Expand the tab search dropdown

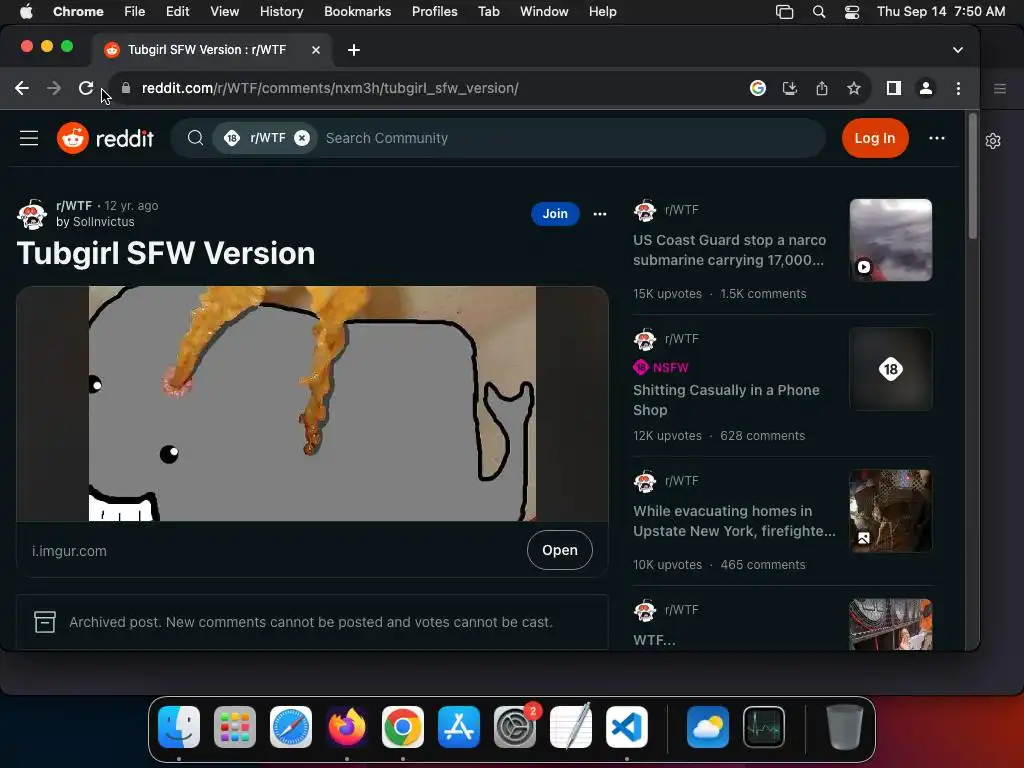click(957, 50)
